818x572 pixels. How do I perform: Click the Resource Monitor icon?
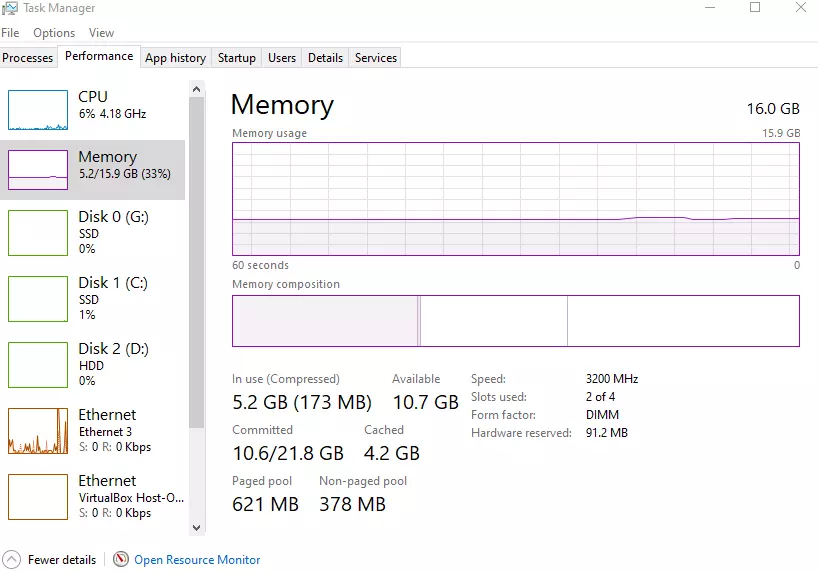(121, 560)
